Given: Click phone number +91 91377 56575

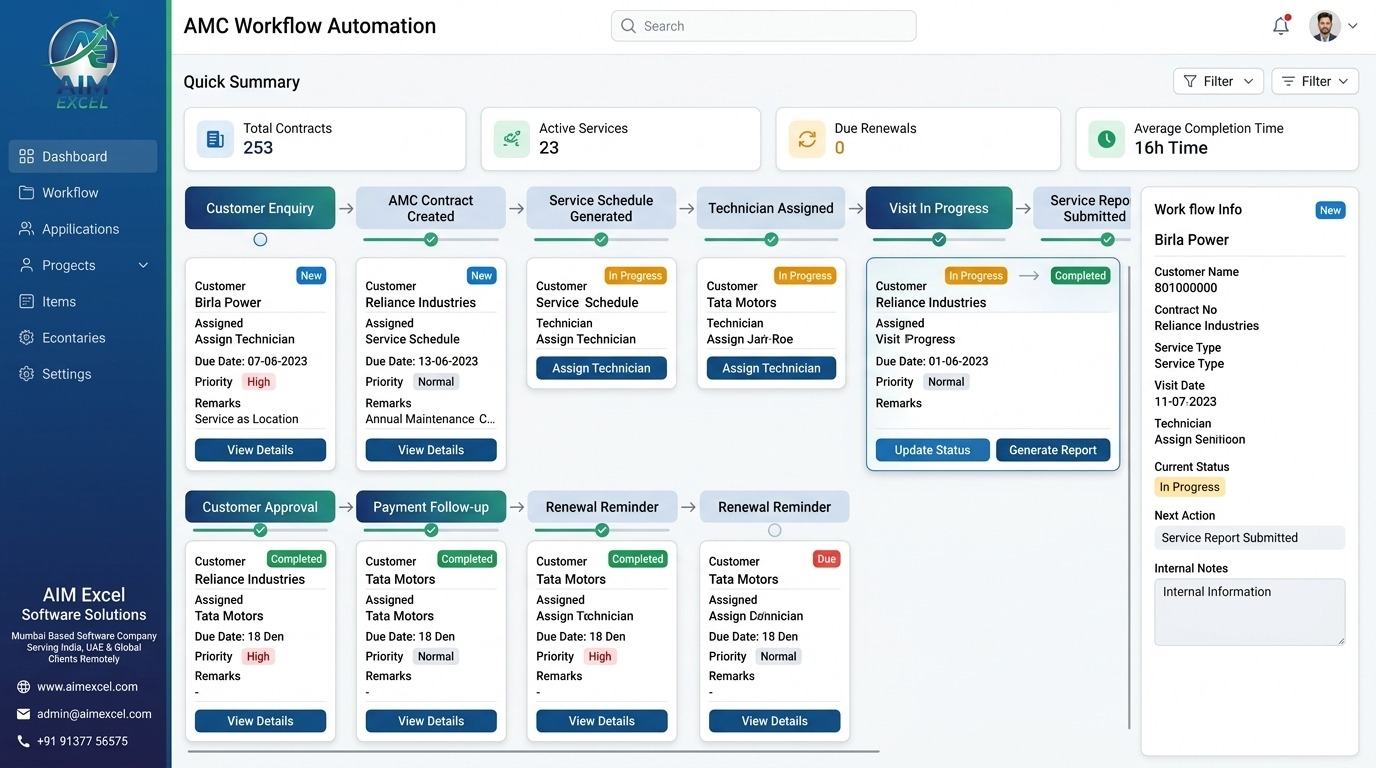Looking at the screenshot, I should click(82, 741).
